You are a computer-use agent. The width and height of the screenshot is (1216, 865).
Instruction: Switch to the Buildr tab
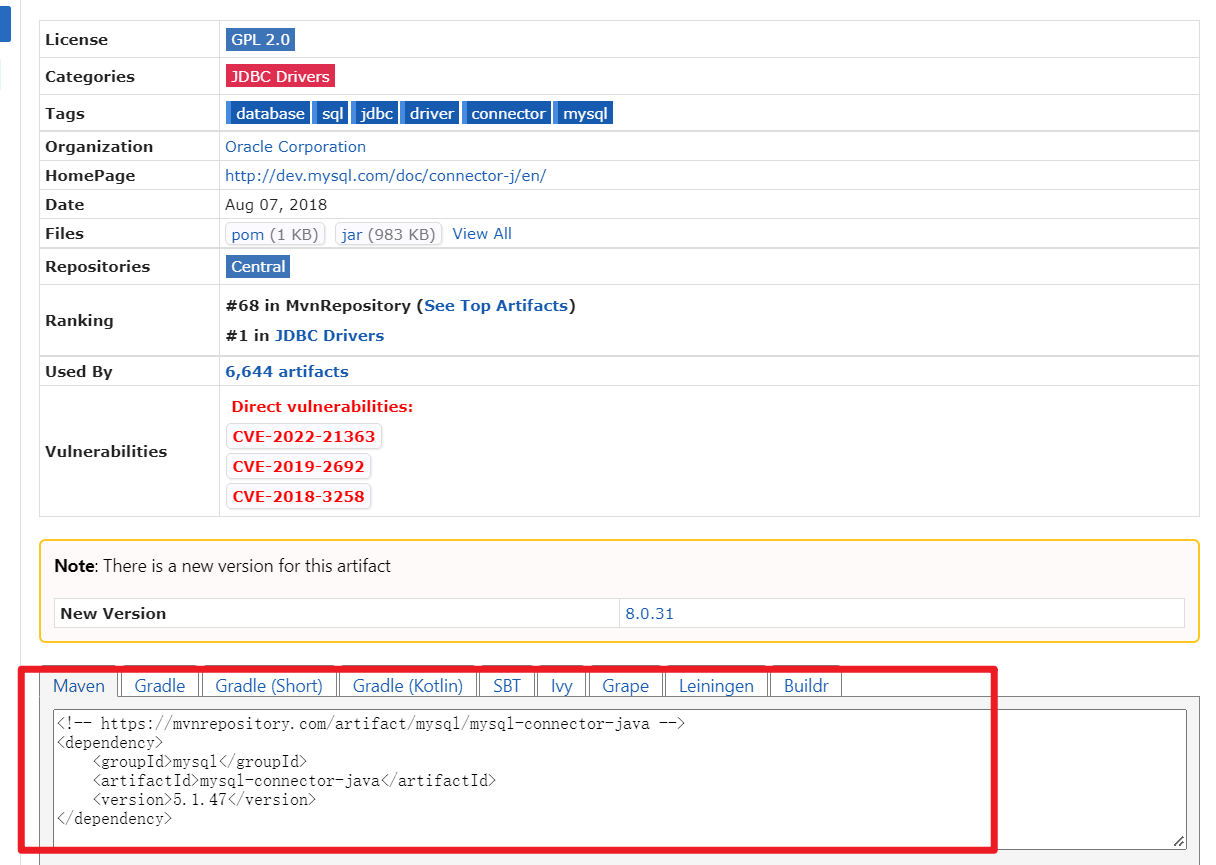[806, 685]
